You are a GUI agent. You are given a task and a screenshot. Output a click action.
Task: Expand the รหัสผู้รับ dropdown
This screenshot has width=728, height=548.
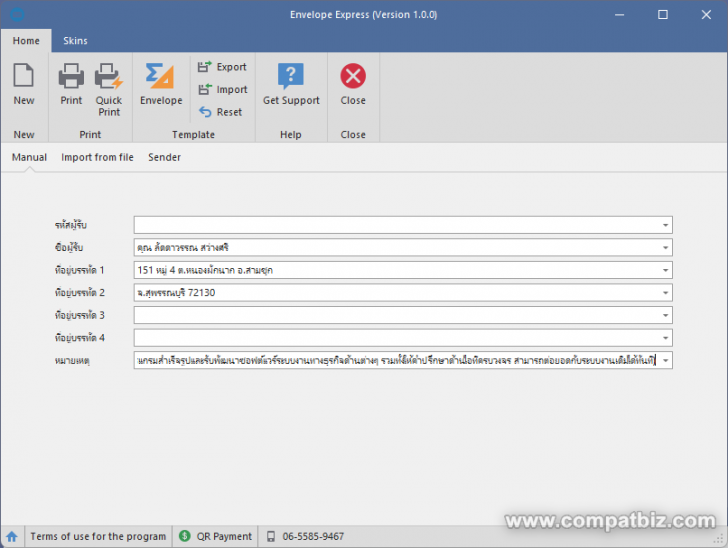pyautogui.click(x=665, y=225)
